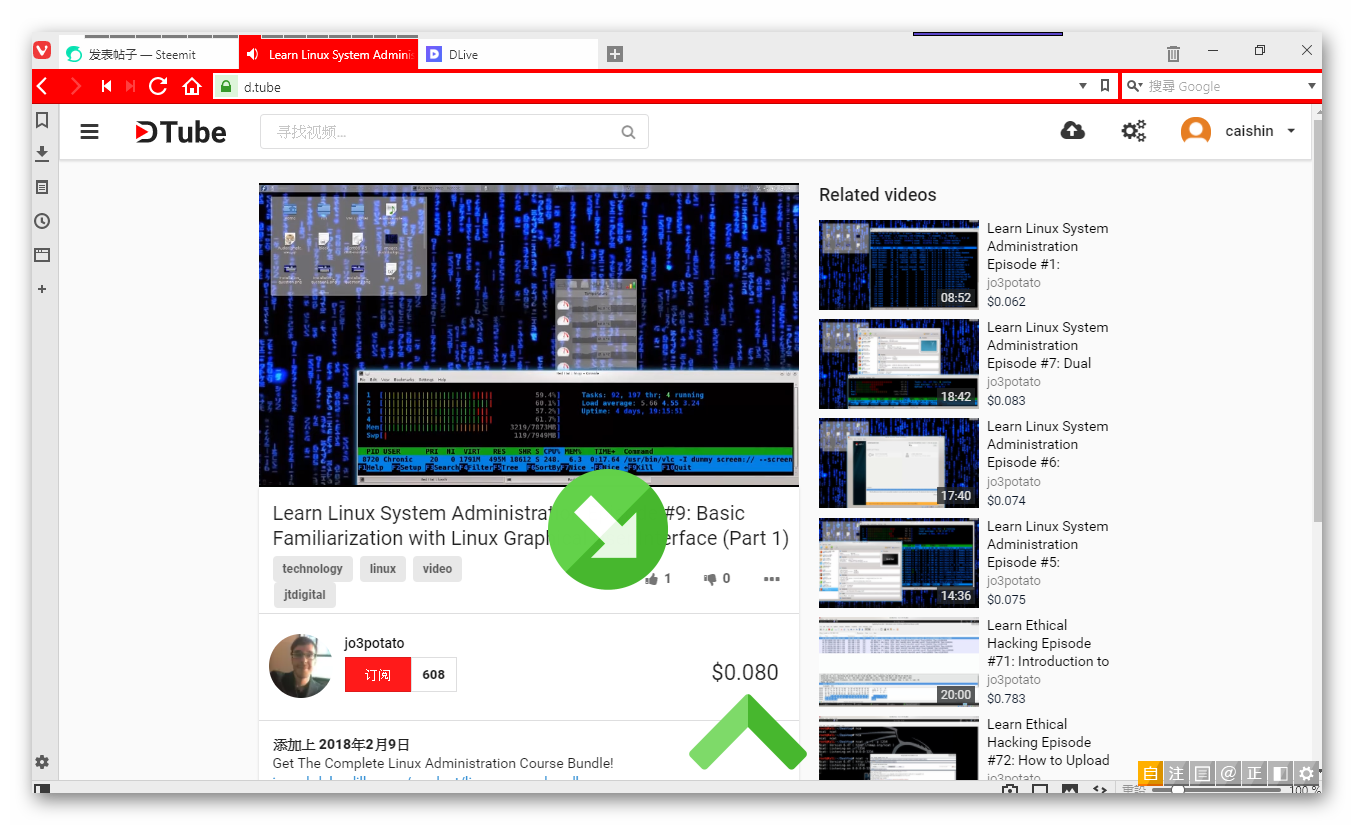This screenshot has height=825, width=1354.
Task: Switch to the DLive tab
Action: click(508, 54)
